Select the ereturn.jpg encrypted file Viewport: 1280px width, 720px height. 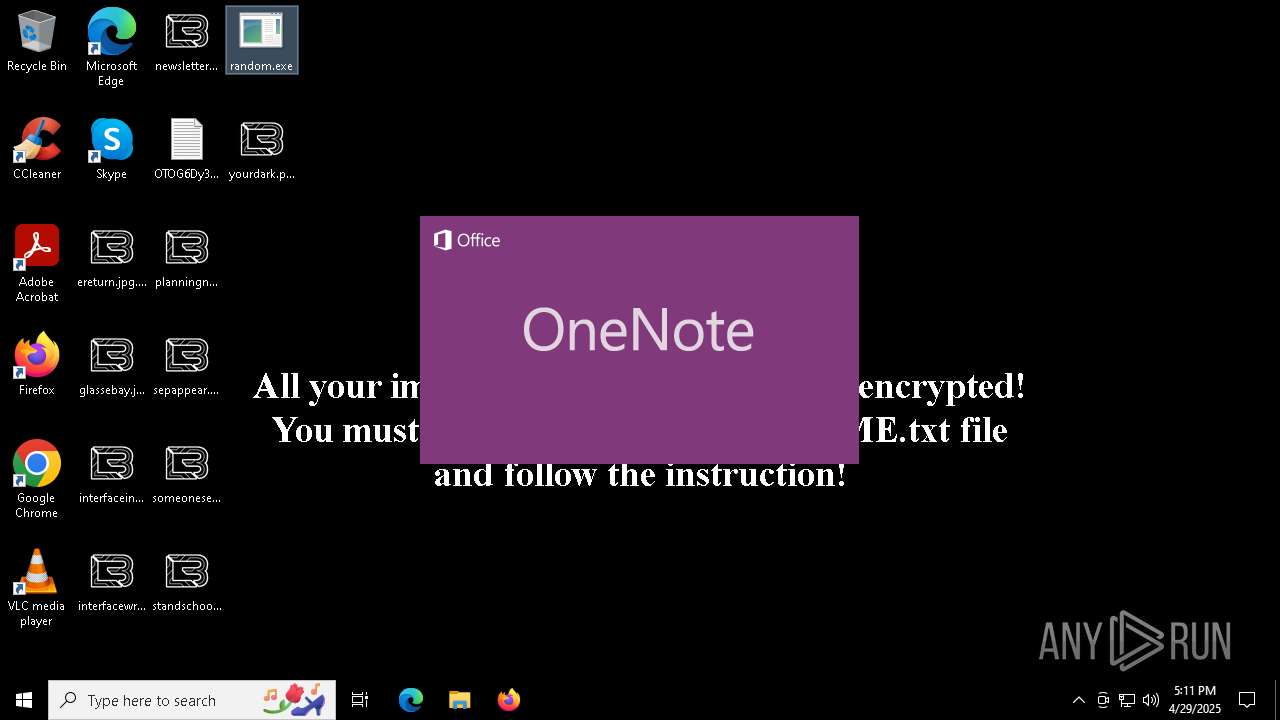pos(111,256)
